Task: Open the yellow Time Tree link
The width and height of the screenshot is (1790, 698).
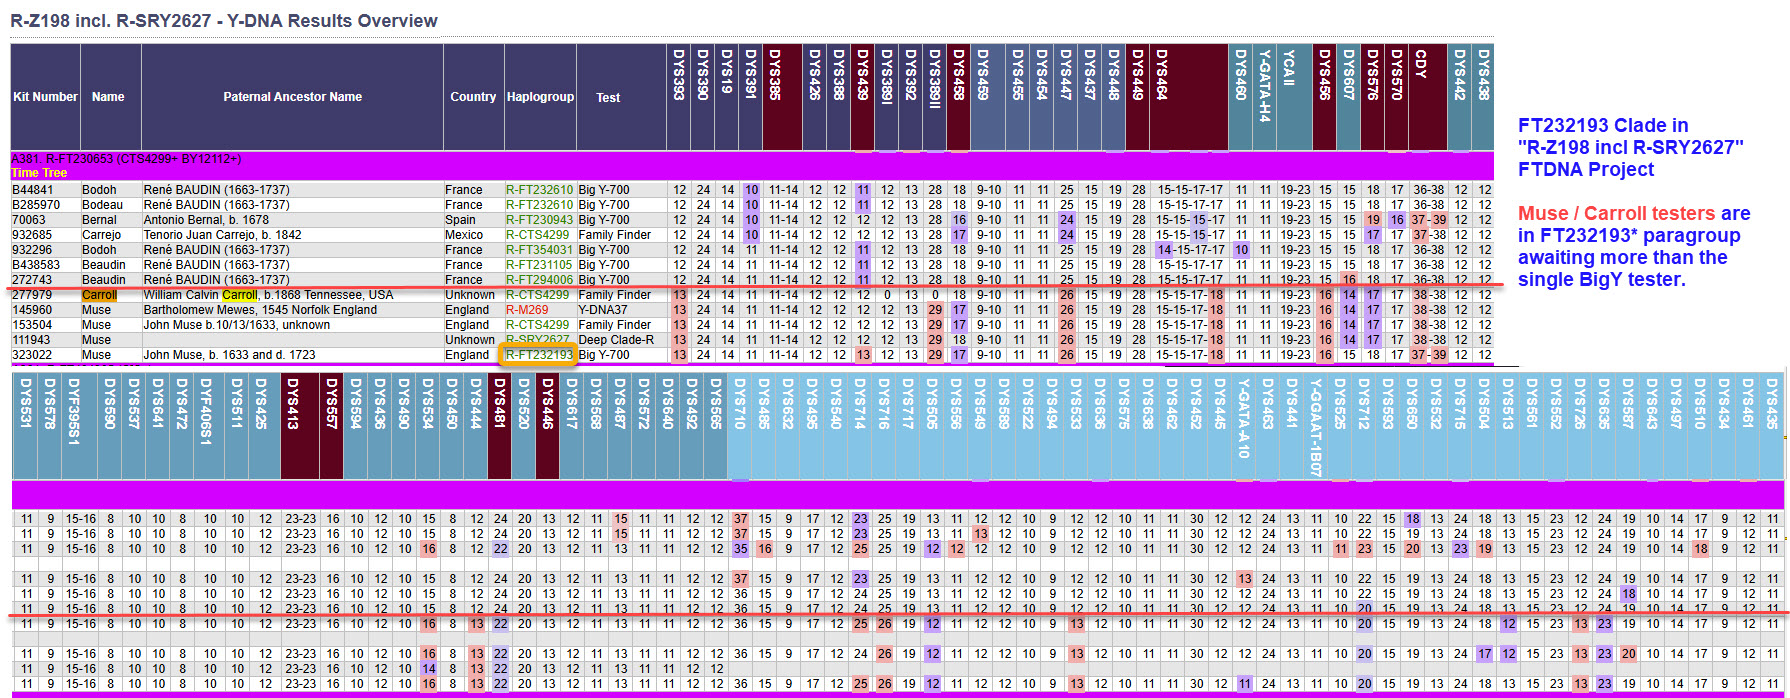Action: click(x=39, y=173)
